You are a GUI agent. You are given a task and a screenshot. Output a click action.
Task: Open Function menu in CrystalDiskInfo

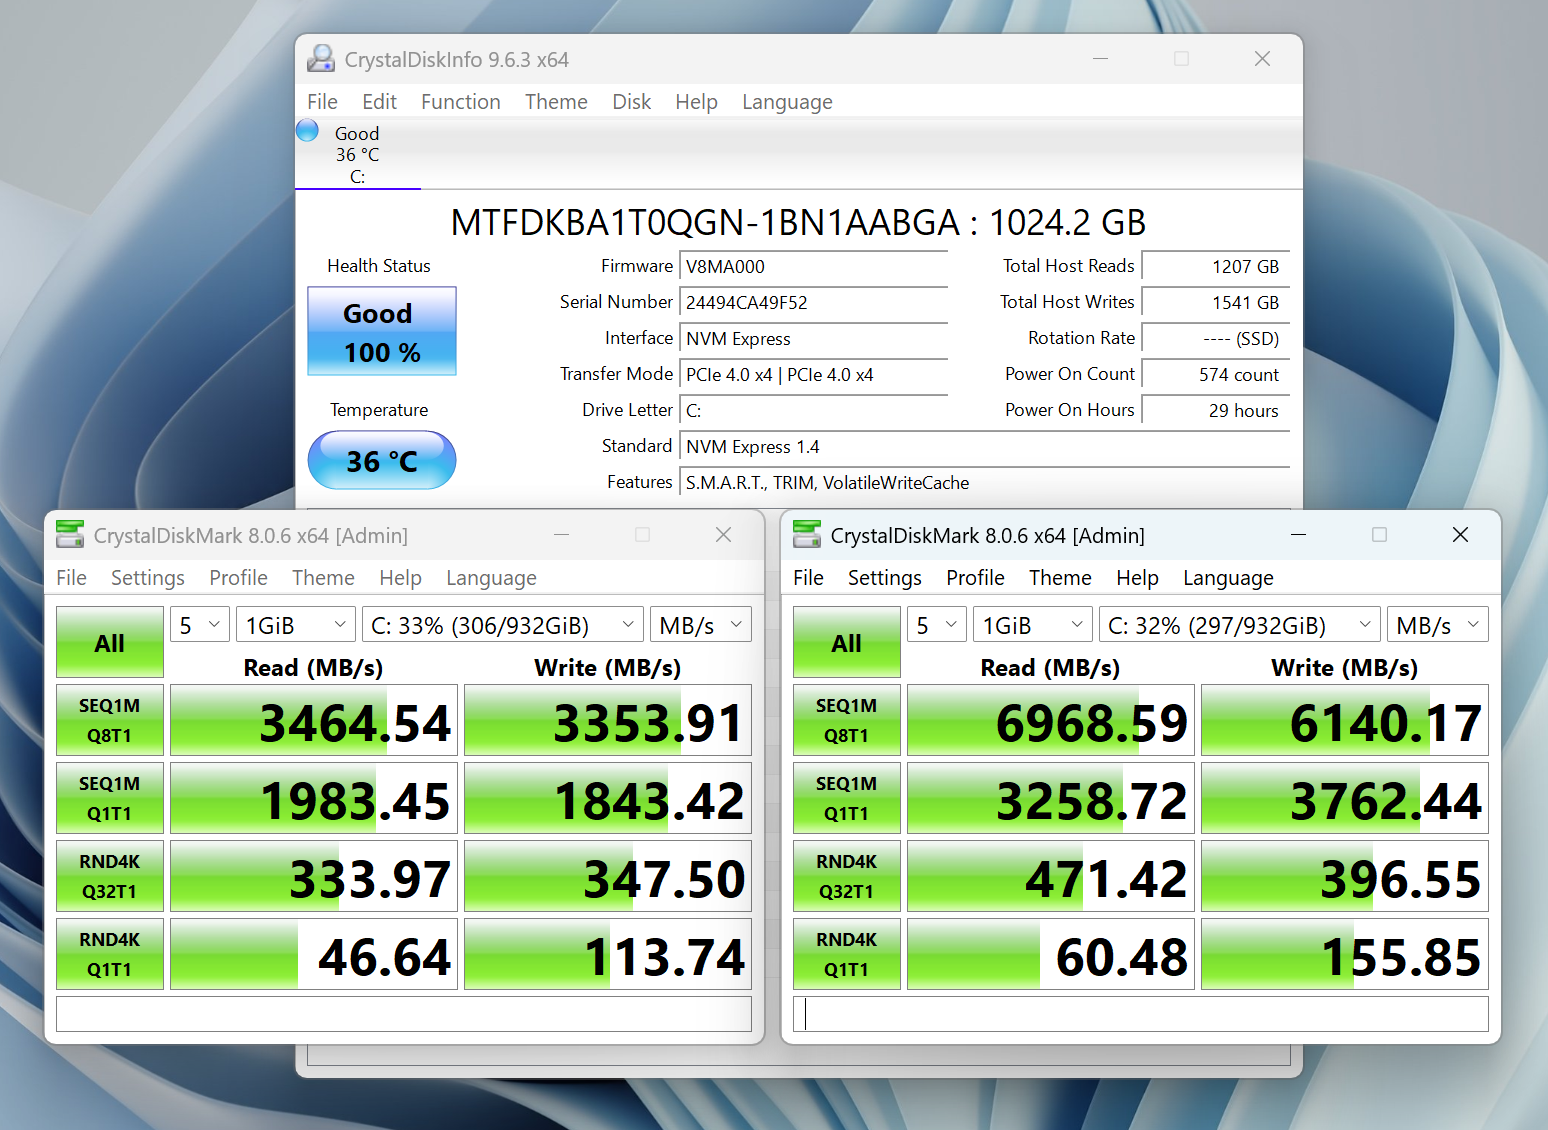coord(460,102)
